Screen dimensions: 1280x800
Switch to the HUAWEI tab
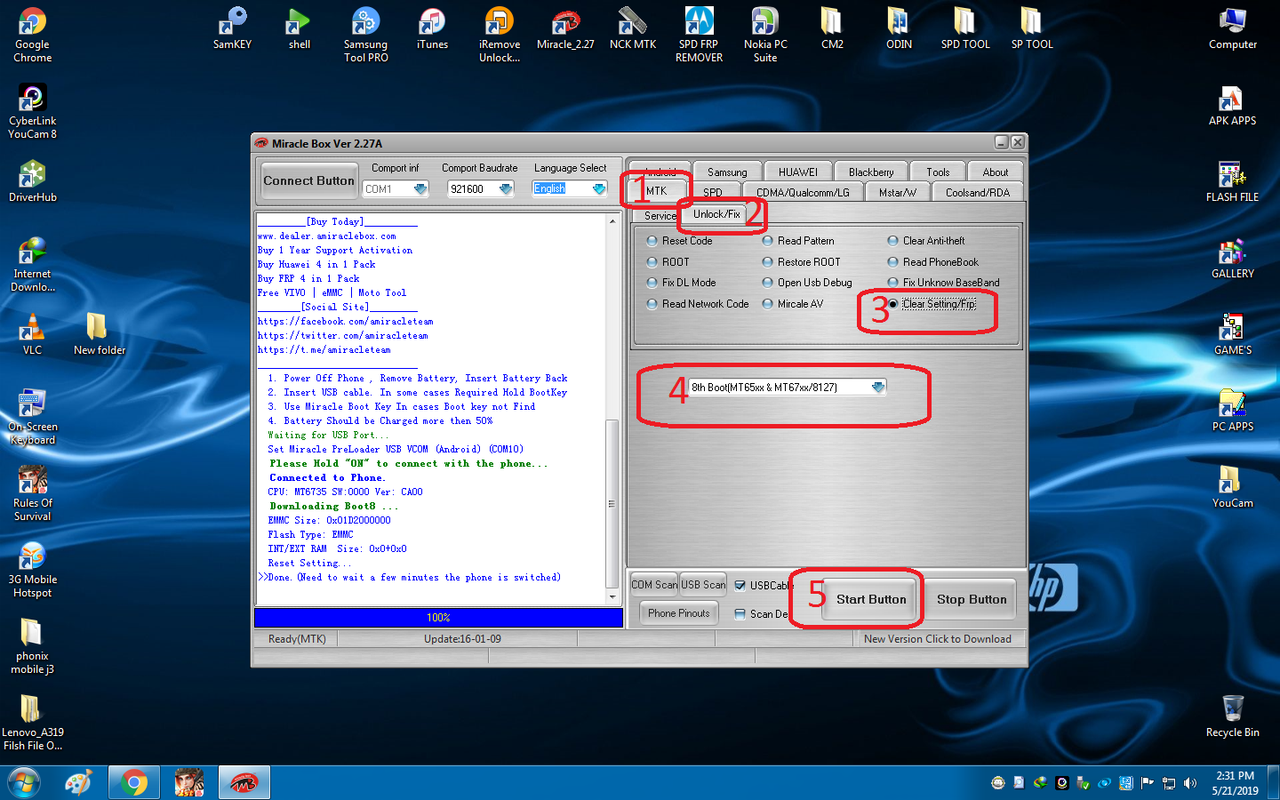(798, 172)
